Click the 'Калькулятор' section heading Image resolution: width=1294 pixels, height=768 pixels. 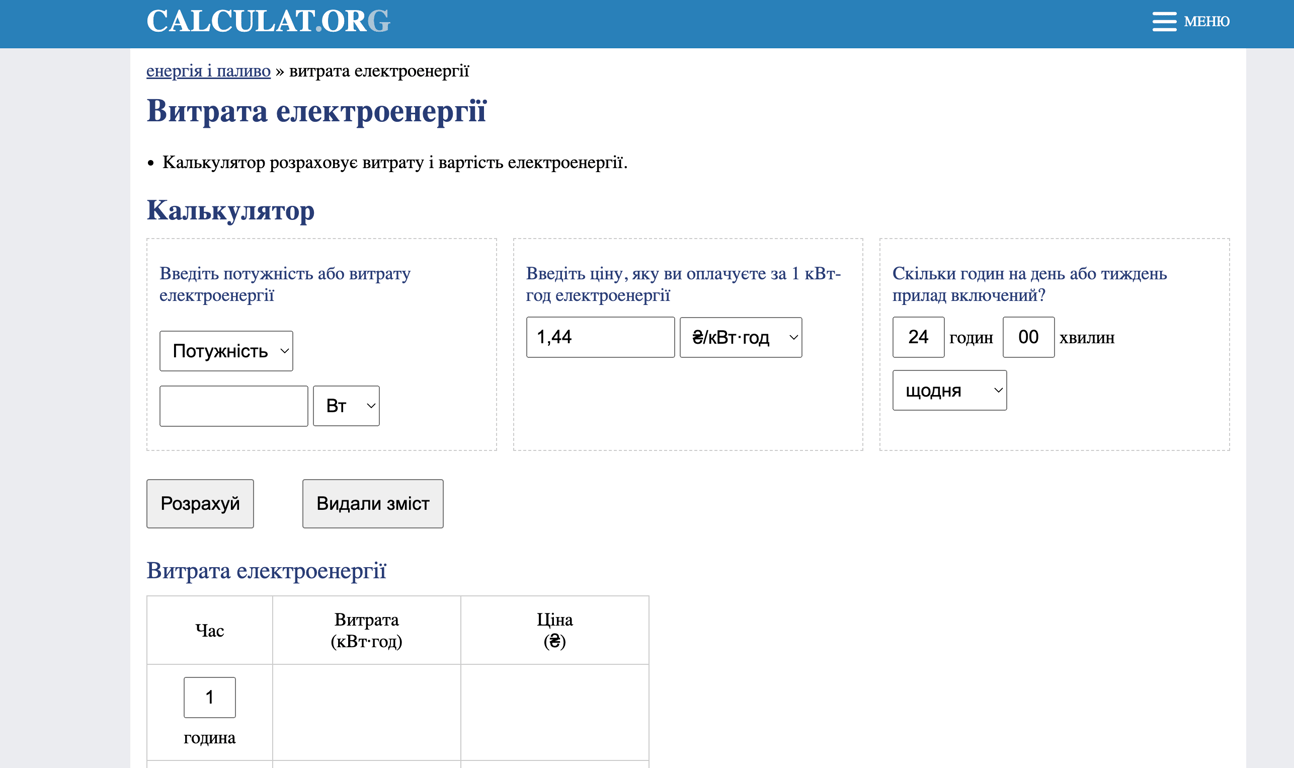(x=230, y=210)
